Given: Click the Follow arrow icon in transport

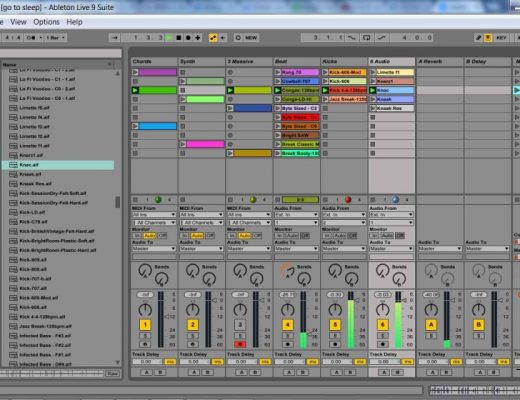Looking at the screenshot, I should [115, 38].
